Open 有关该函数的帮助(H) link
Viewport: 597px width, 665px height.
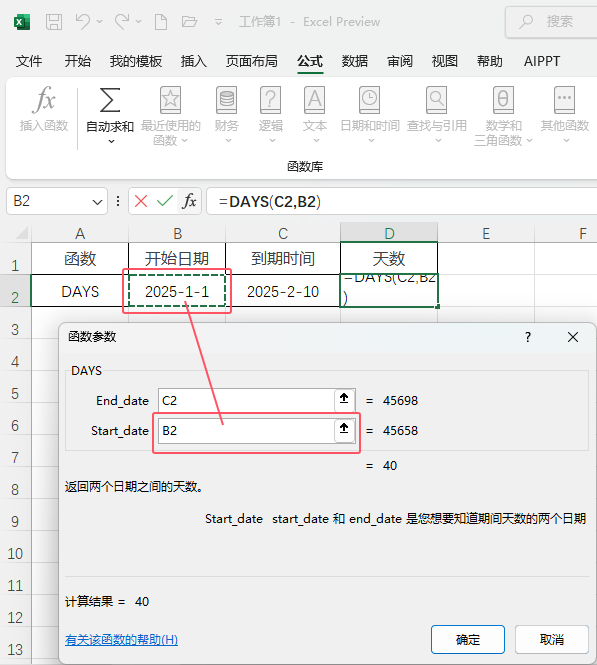121,640
